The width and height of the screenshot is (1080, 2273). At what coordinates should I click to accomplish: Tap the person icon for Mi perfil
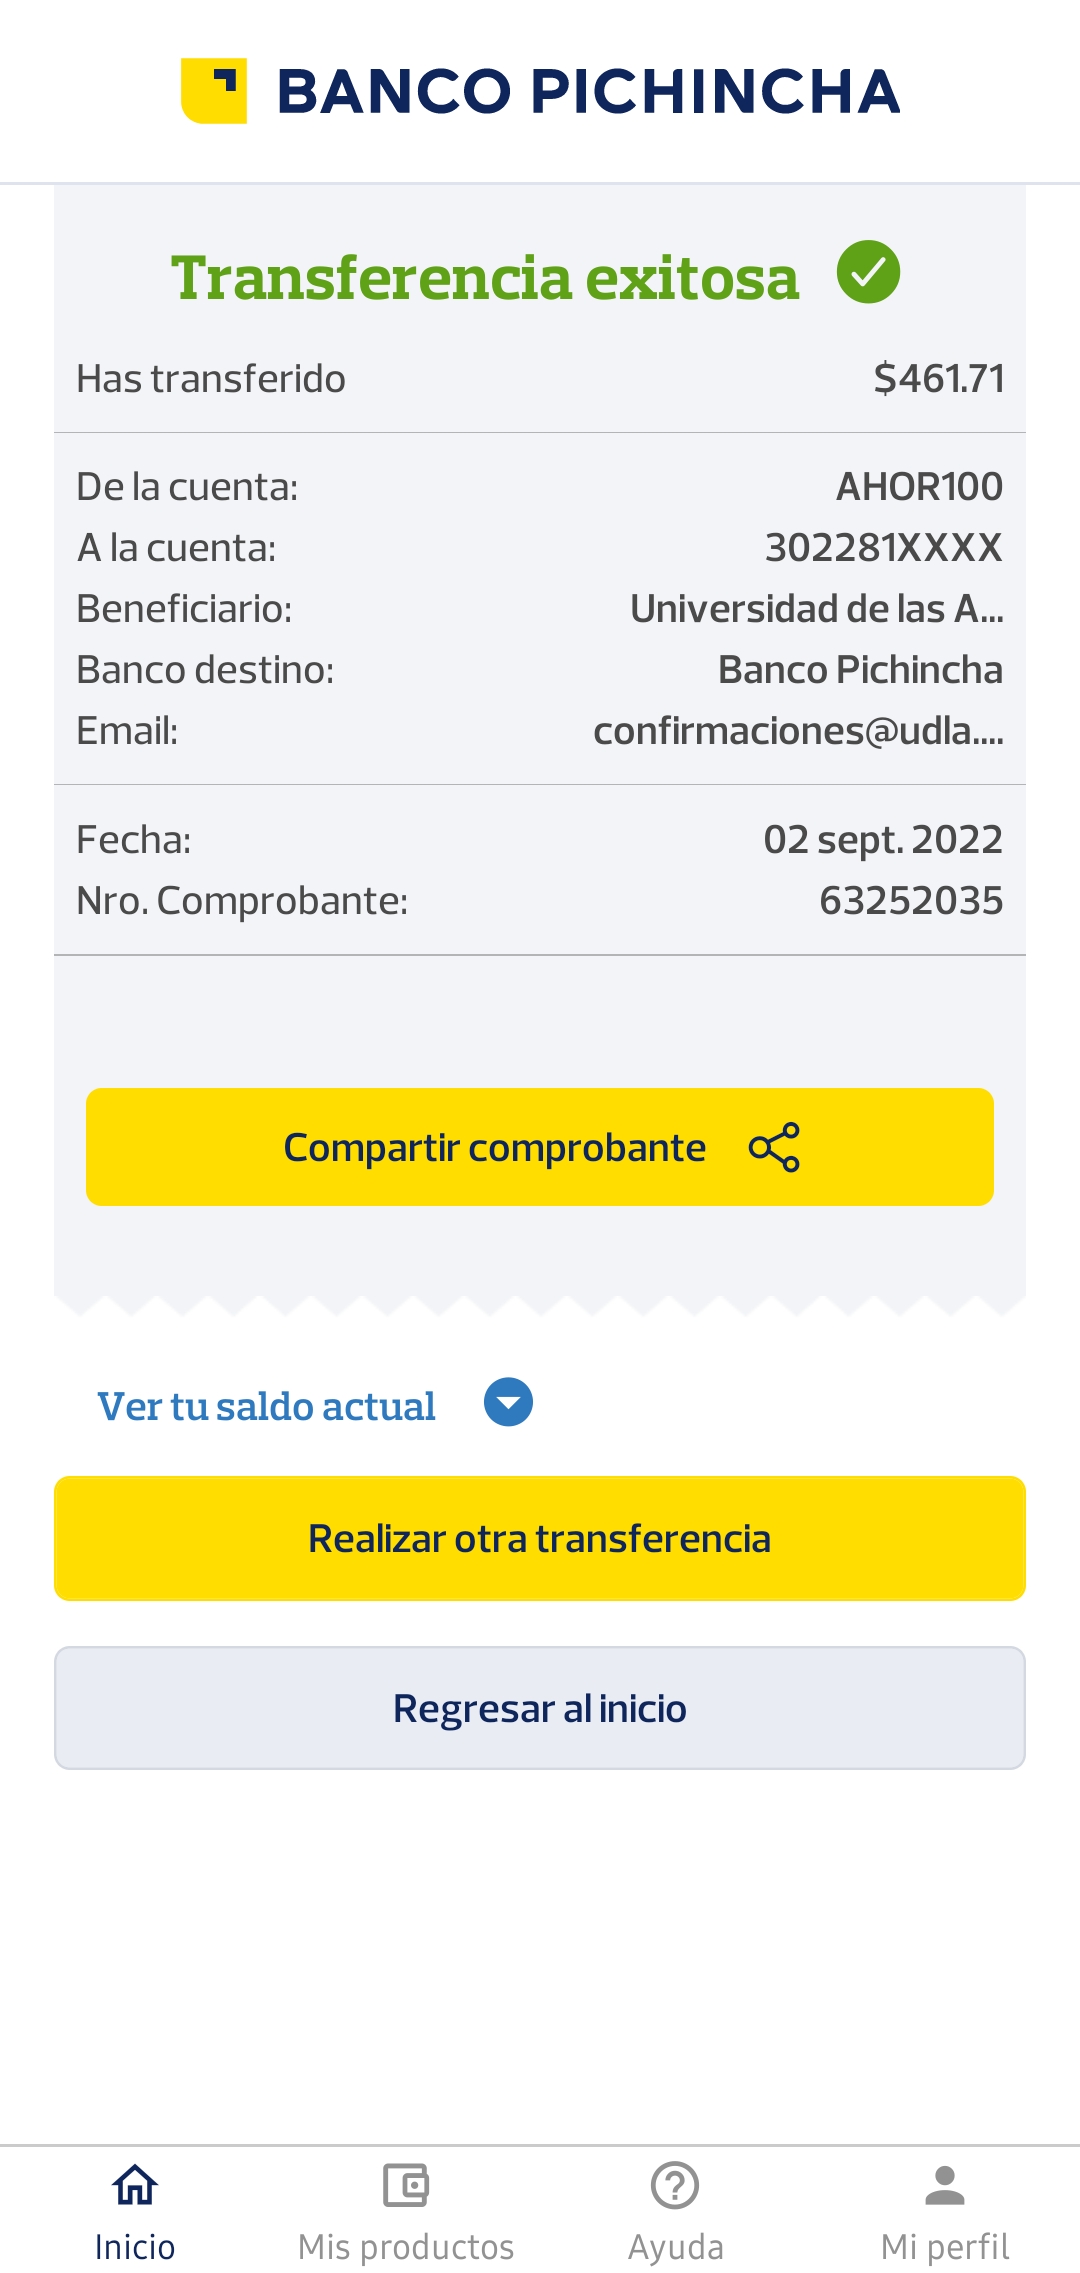(x=945, y=2185)
